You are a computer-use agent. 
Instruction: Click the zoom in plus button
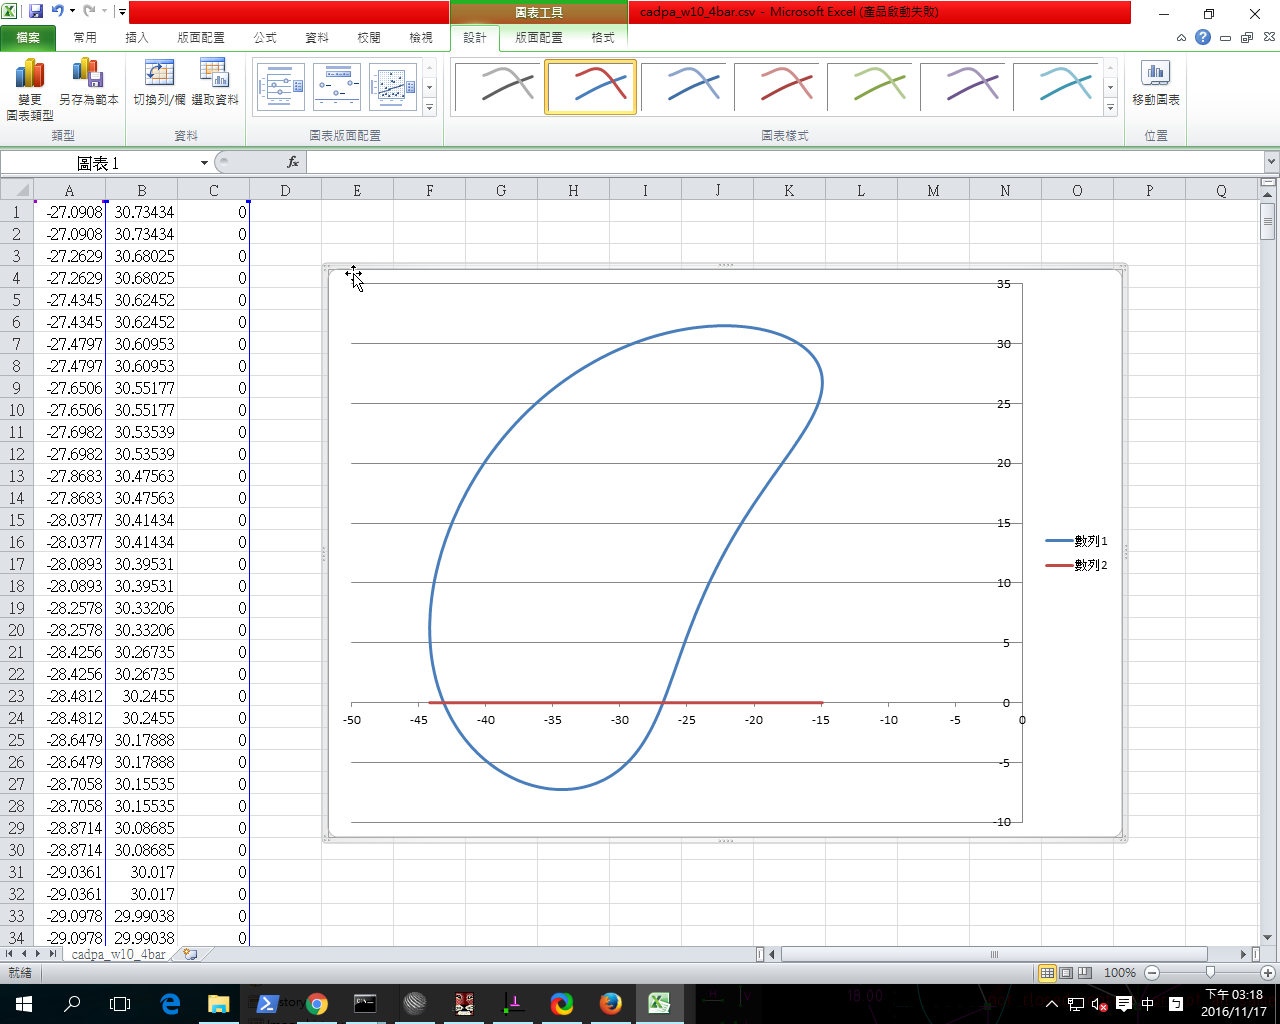point(1268,973)
